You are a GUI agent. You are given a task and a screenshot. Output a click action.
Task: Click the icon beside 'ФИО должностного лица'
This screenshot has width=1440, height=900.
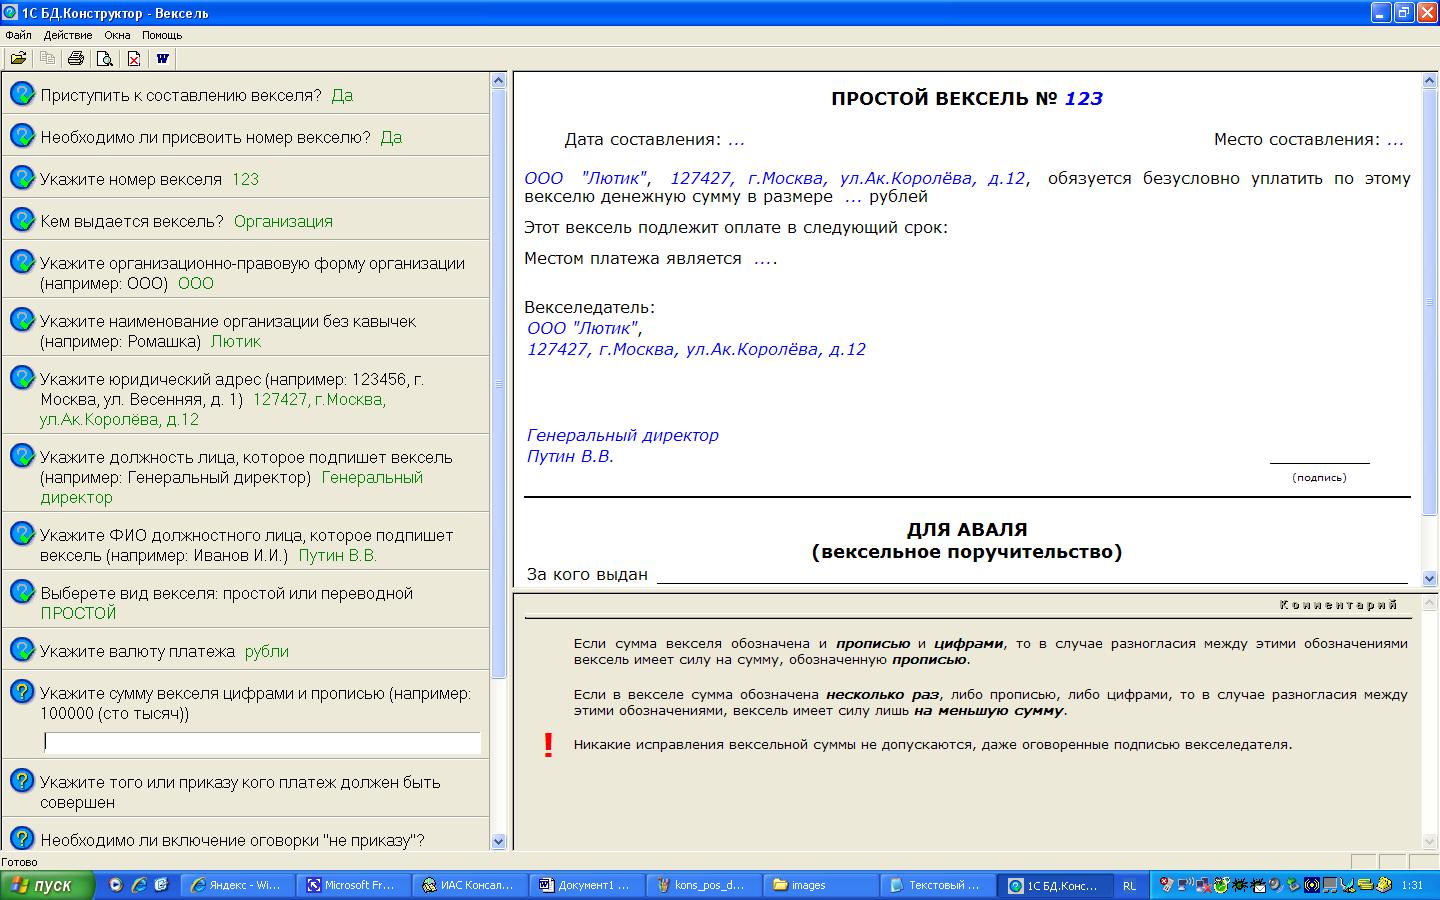22,533
